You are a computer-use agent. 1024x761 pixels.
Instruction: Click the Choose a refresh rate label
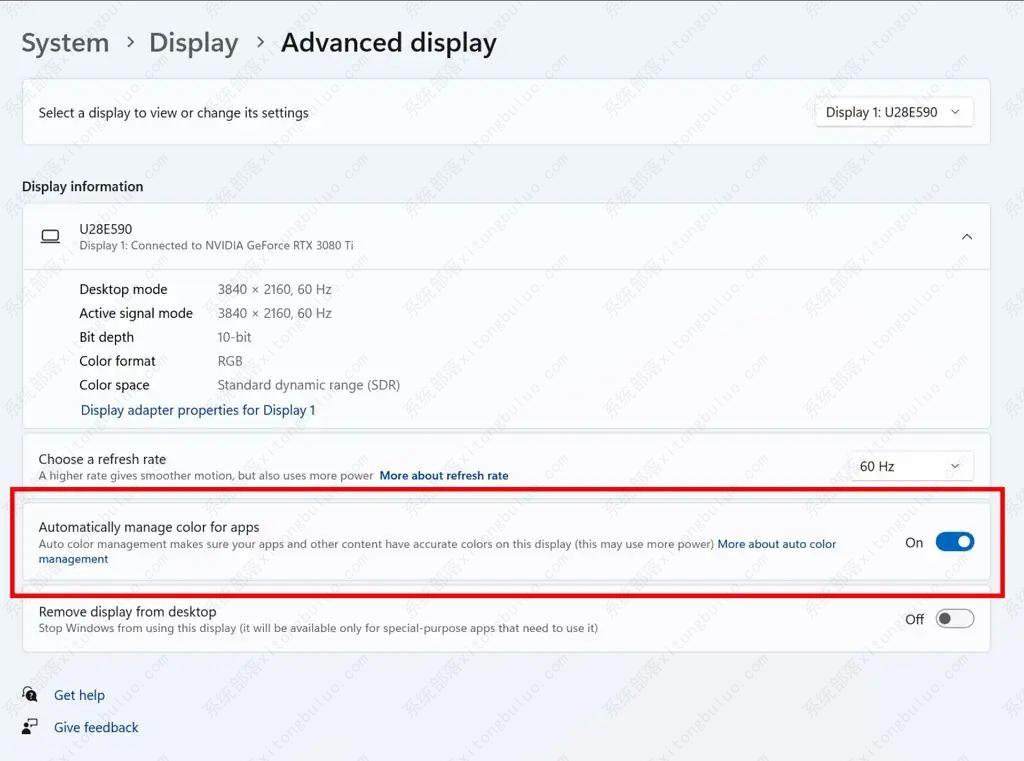[102, 459]
